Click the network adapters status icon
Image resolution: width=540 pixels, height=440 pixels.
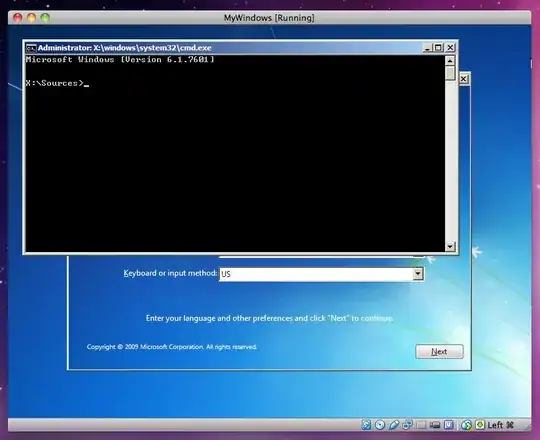click(x=407, y=425)
